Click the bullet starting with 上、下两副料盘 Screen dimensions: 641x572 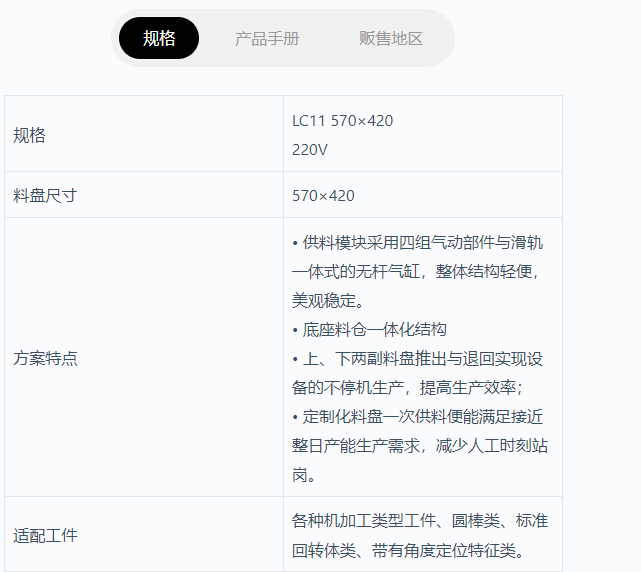pos(418,358)
